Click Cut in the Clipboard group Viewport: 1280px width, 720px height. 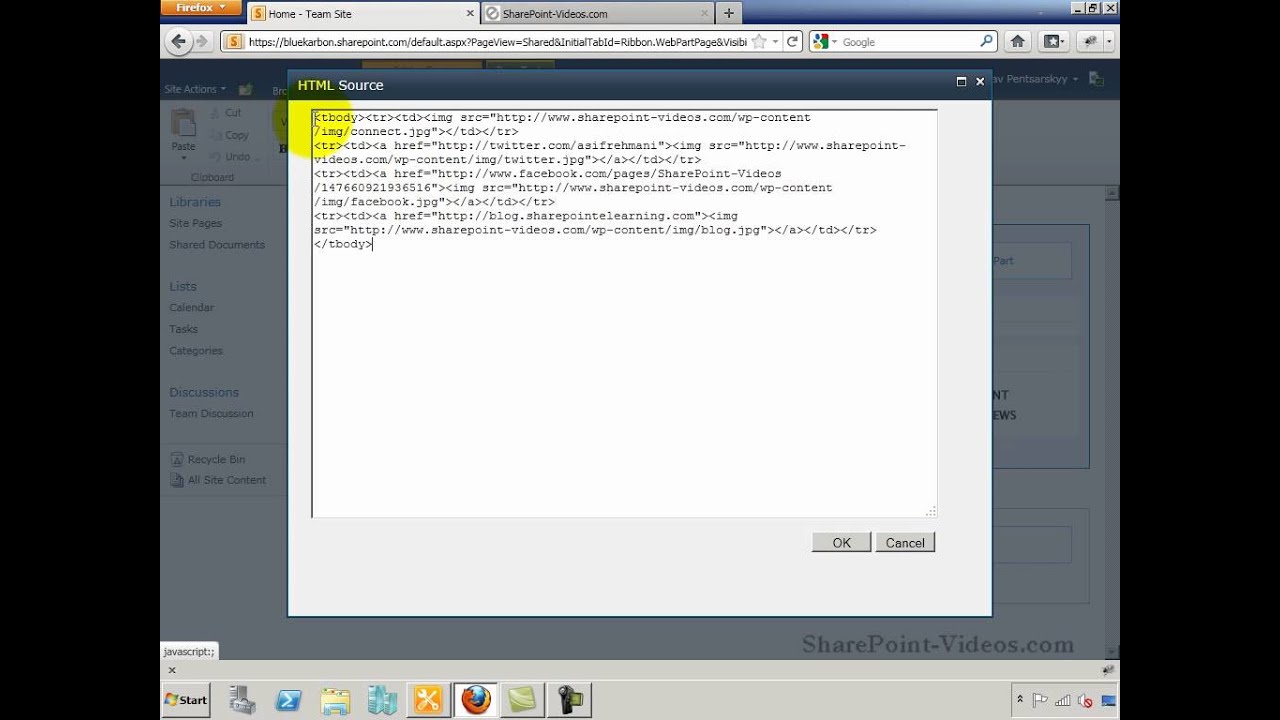[225, 113]
